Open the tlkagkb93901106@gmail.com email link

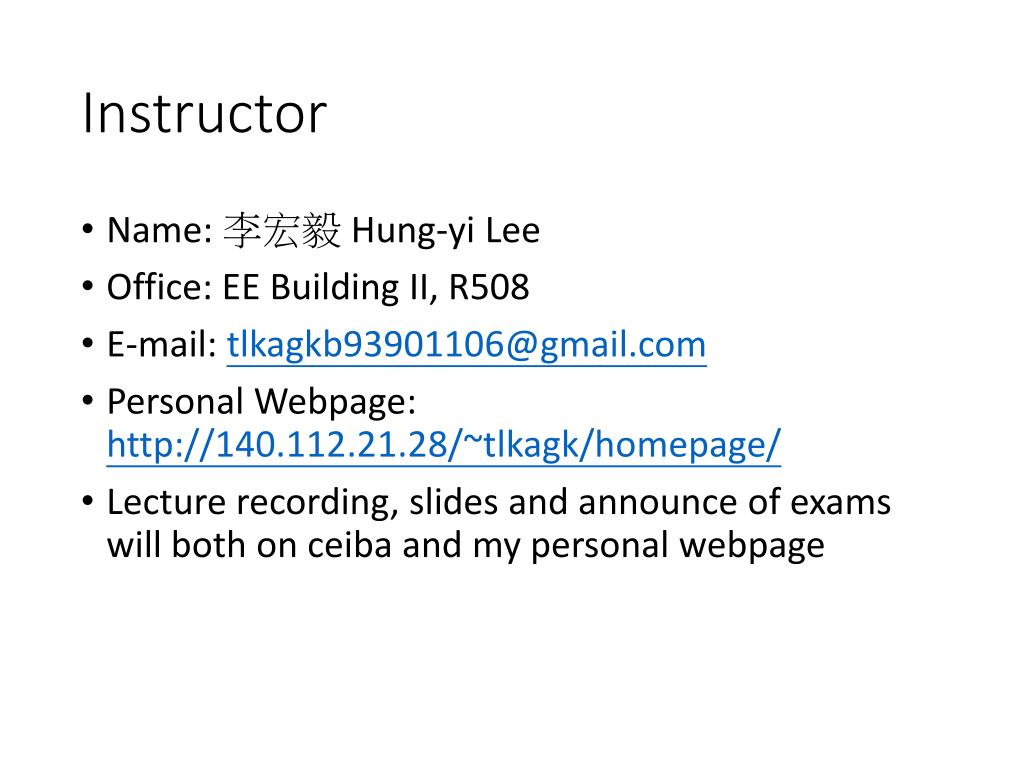coord(466,344)
